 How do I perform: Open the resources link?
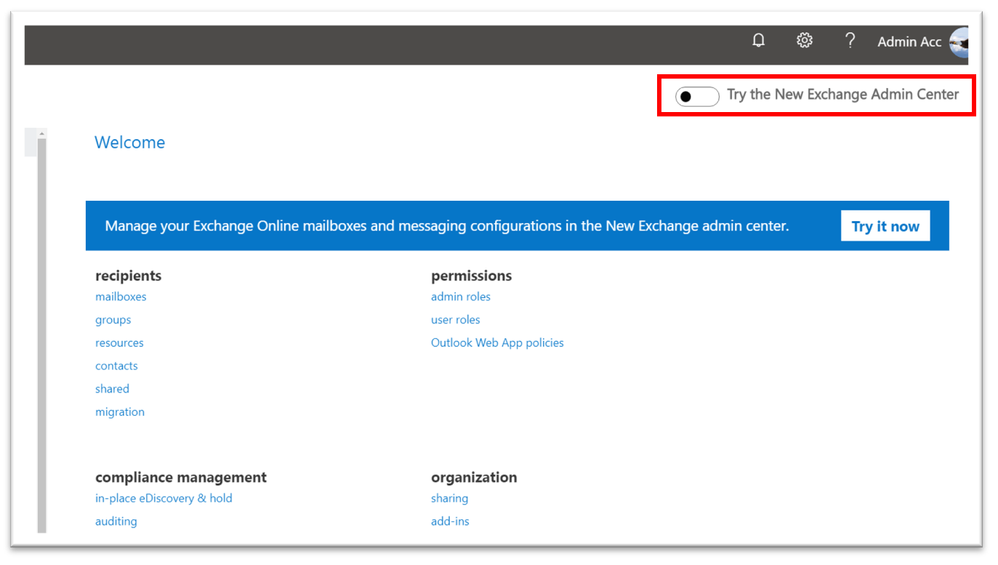(120, 343)
